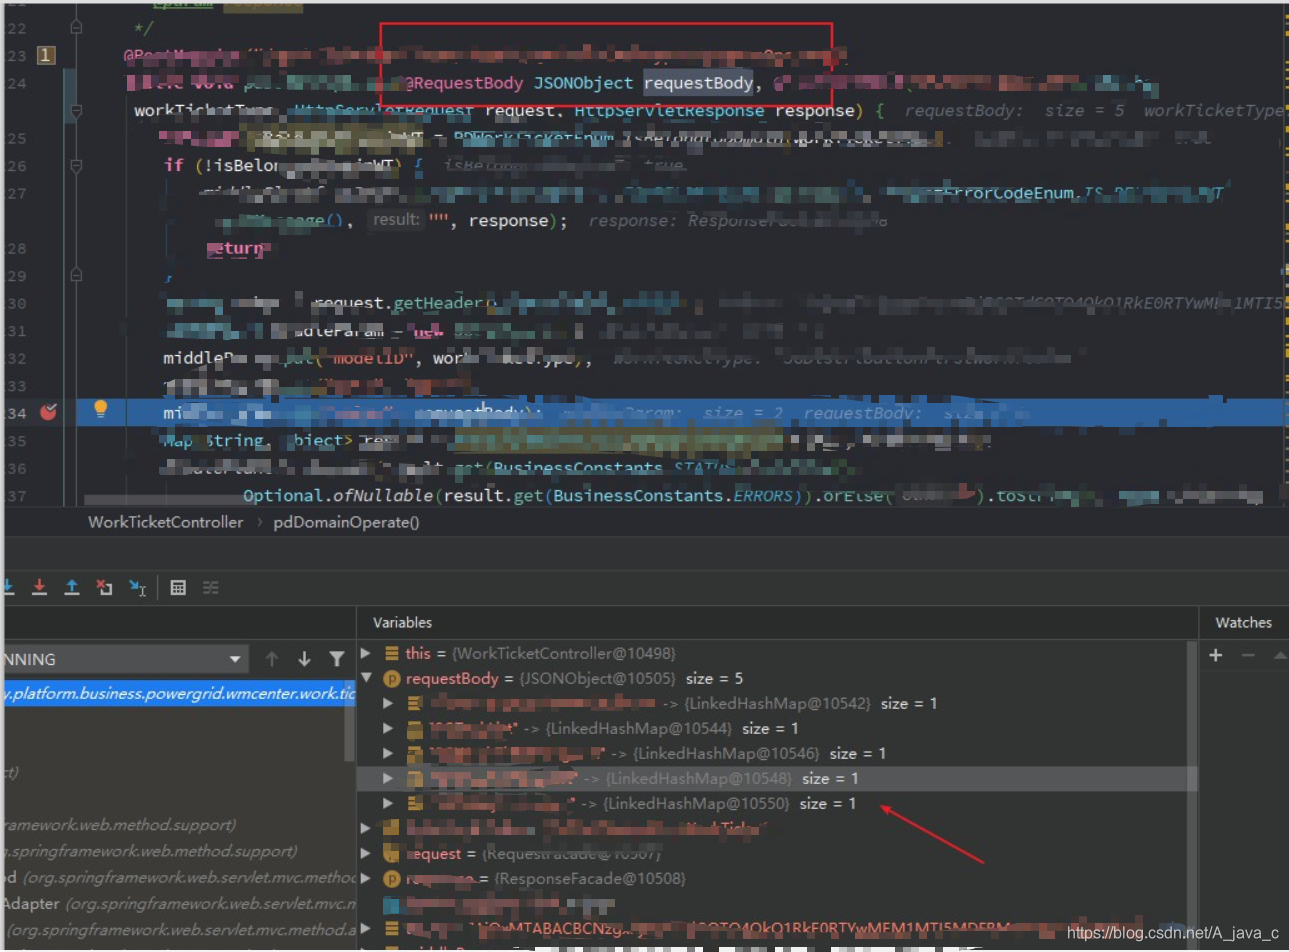
Task: Select the Watches panel header
Action: click(x=1243, y=622)
